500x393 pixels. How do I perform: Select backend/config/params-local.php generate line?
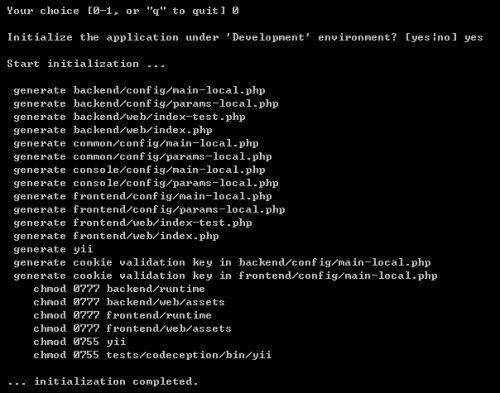coord(146,104)
